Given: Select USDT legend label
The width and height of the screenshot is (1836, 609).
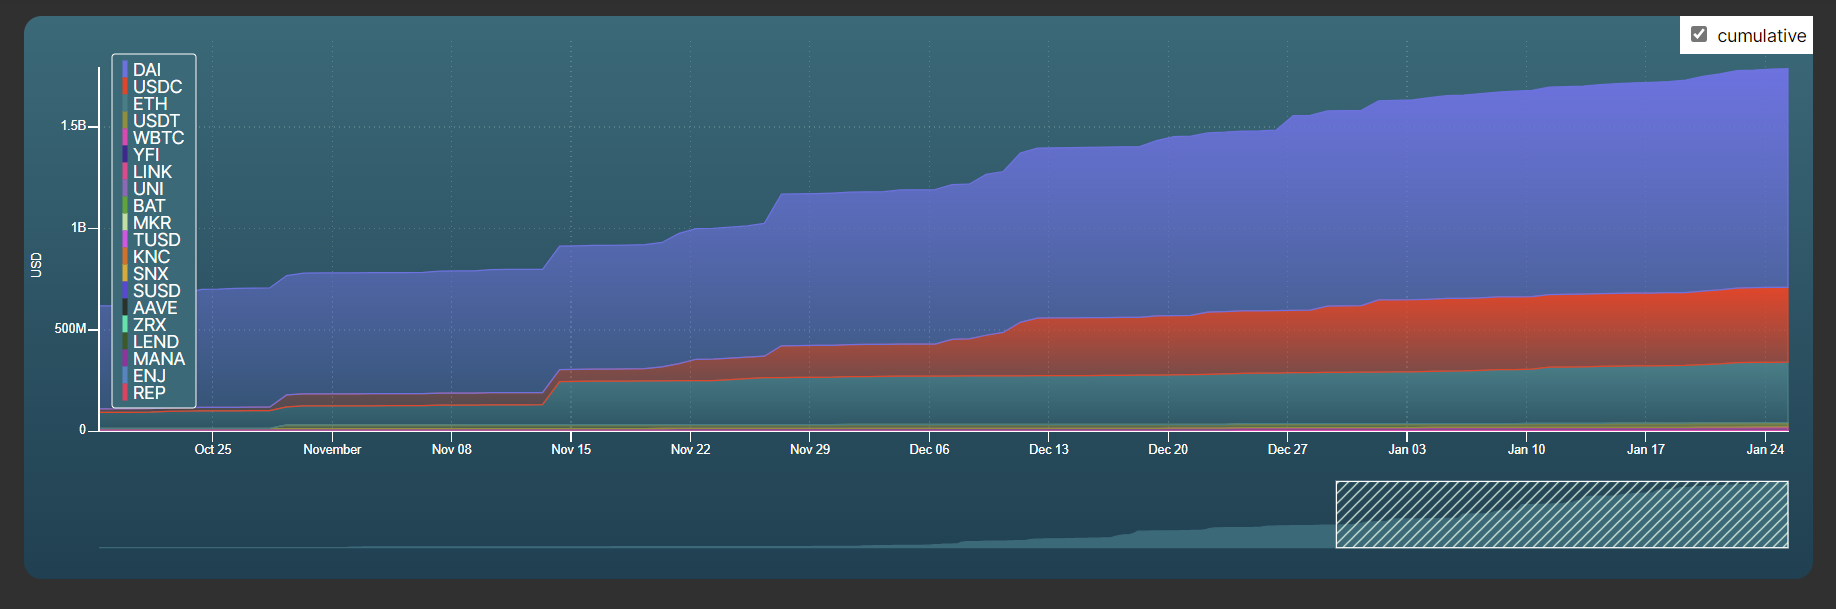Looking at the screenshot, I should [156, 121].
